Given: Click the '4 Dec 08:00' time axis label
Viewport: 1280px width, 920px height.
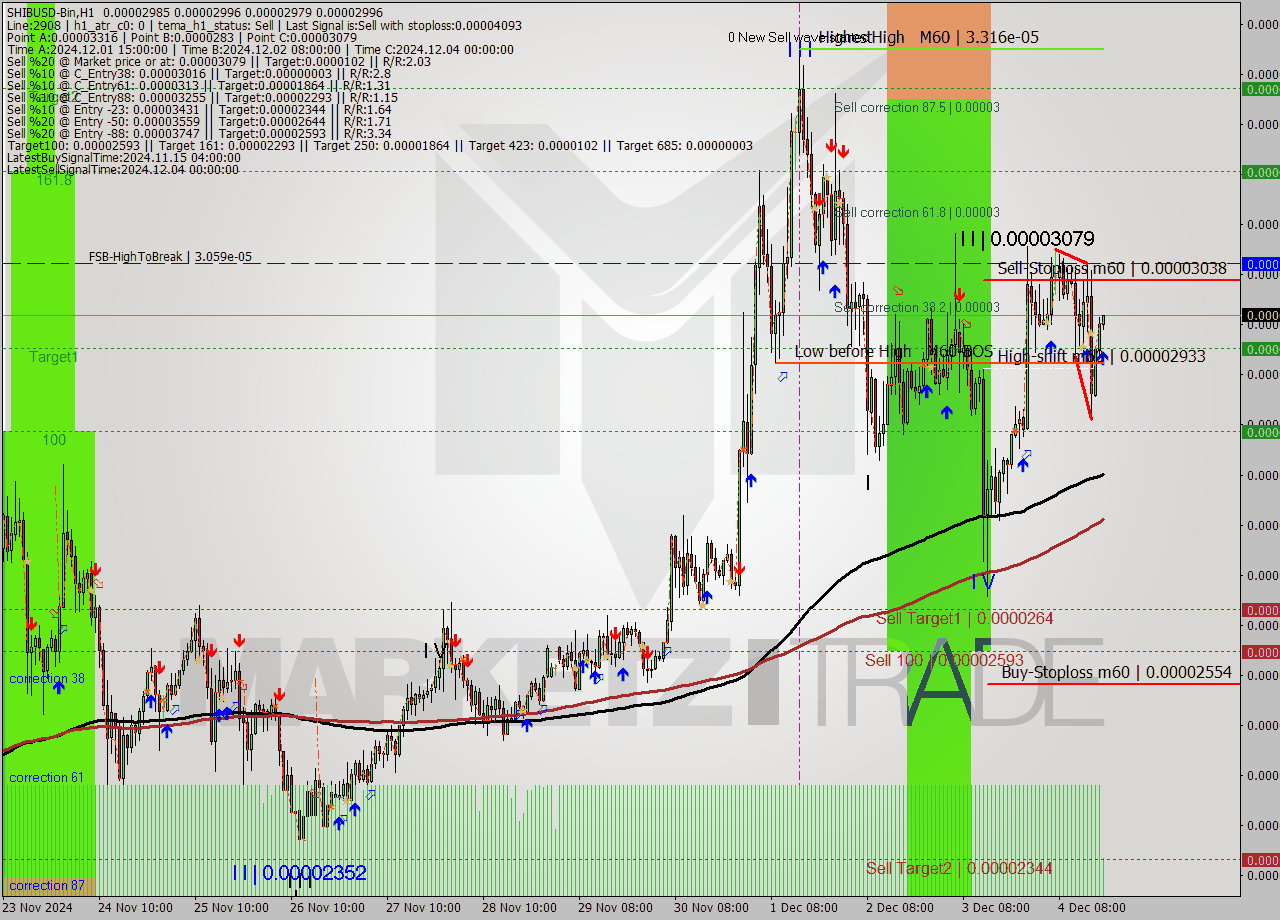Looking at the screenshot, I should pyautogui.click(x=1092, y=908).
